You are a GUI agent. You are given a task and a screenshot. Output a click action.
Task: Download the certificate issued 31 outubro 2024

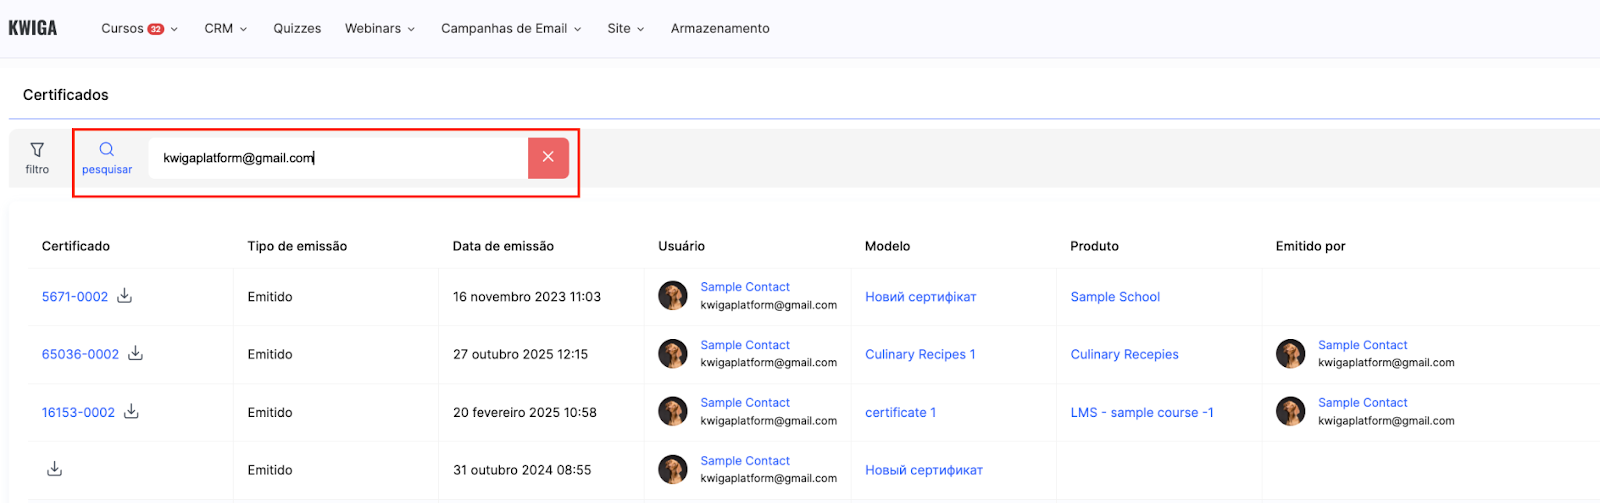coord(55,469)
